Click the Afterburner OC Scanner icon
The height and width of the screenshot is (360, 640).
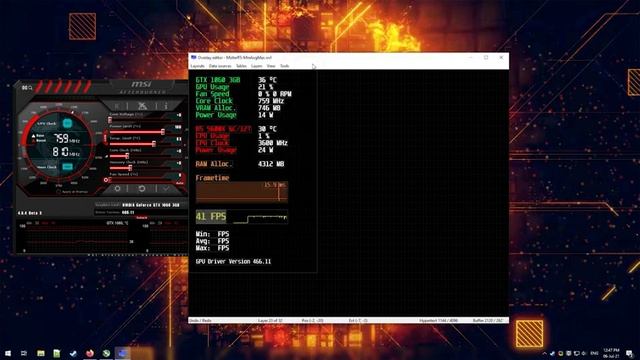coord(142,106)
